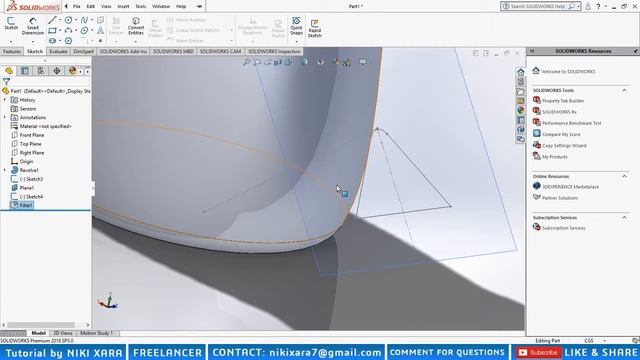Click the Sketch tool in the ribbon
Viewport: 640px width, 360px height.
click(x=11, y=23)
